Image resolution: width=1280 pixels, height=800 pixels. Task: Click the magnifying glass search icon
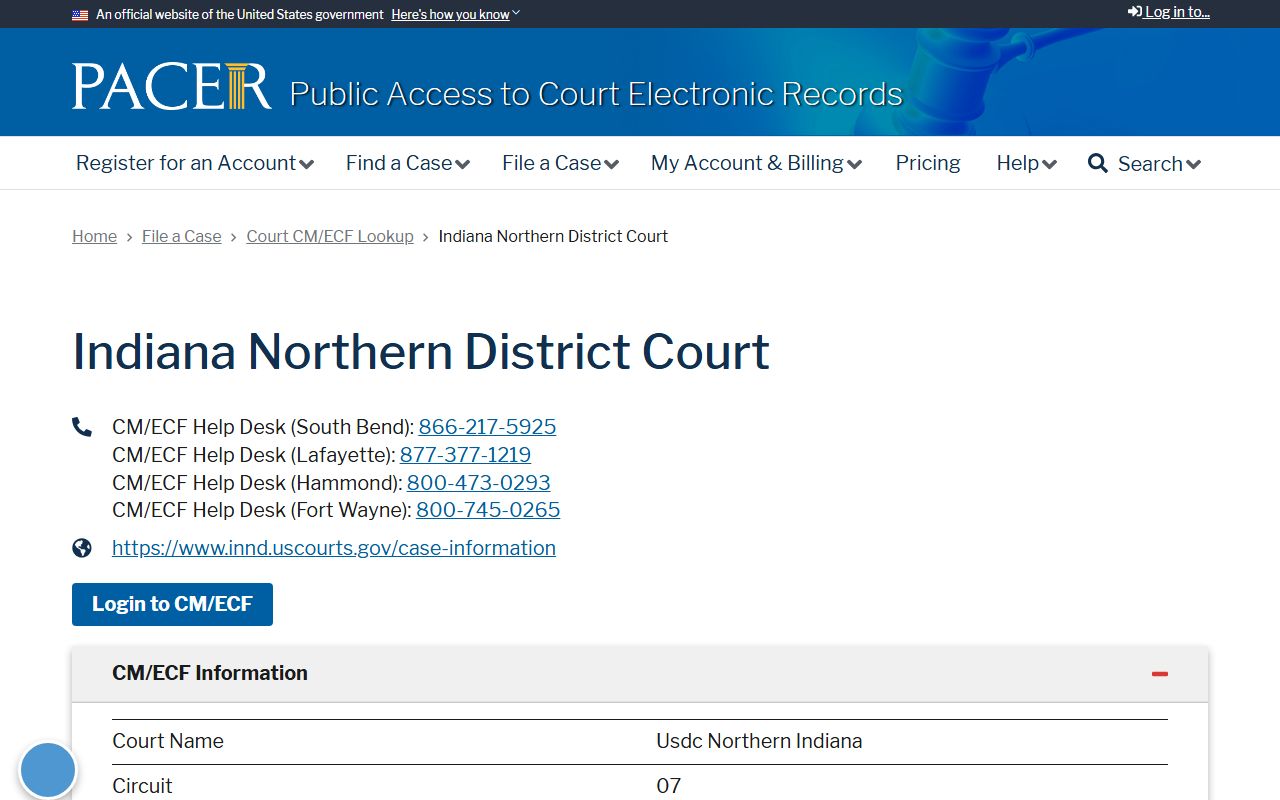[x=1098, y=163]
